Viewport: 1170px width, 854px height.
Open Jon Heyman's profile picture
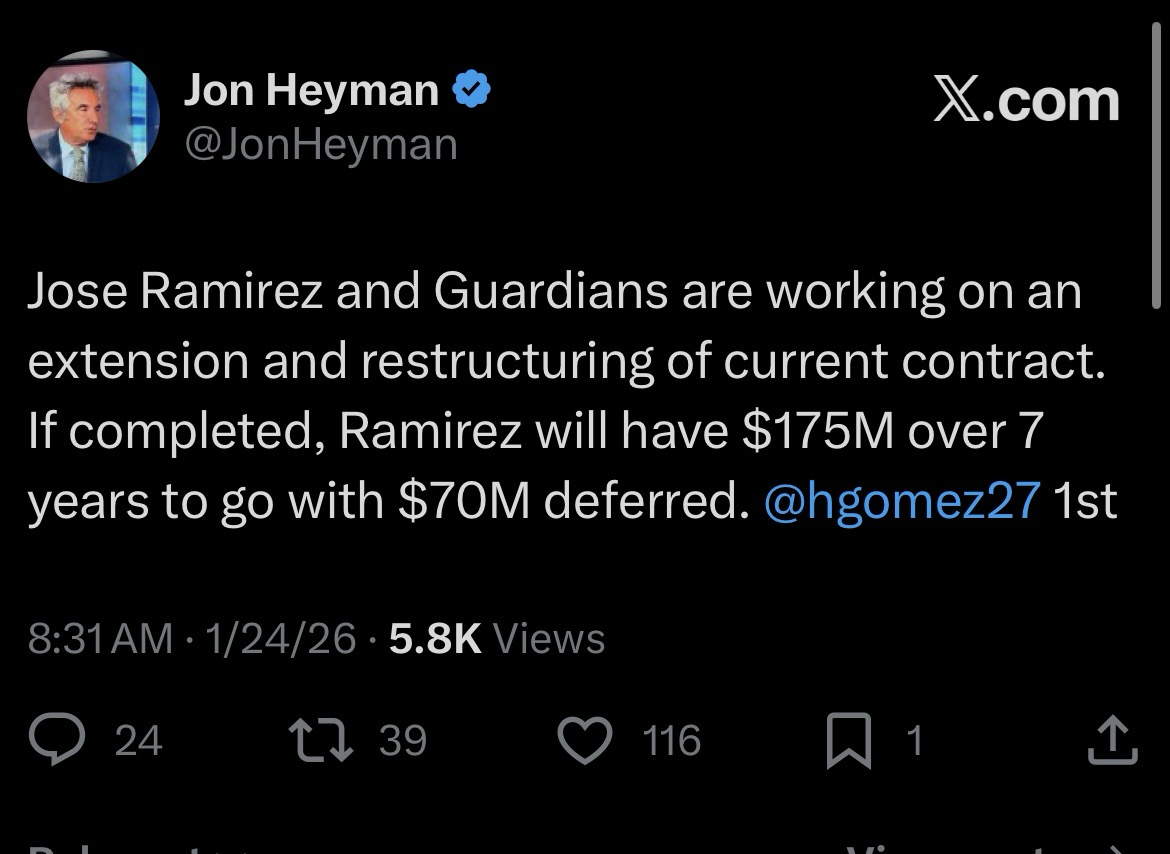click(93, 117)
